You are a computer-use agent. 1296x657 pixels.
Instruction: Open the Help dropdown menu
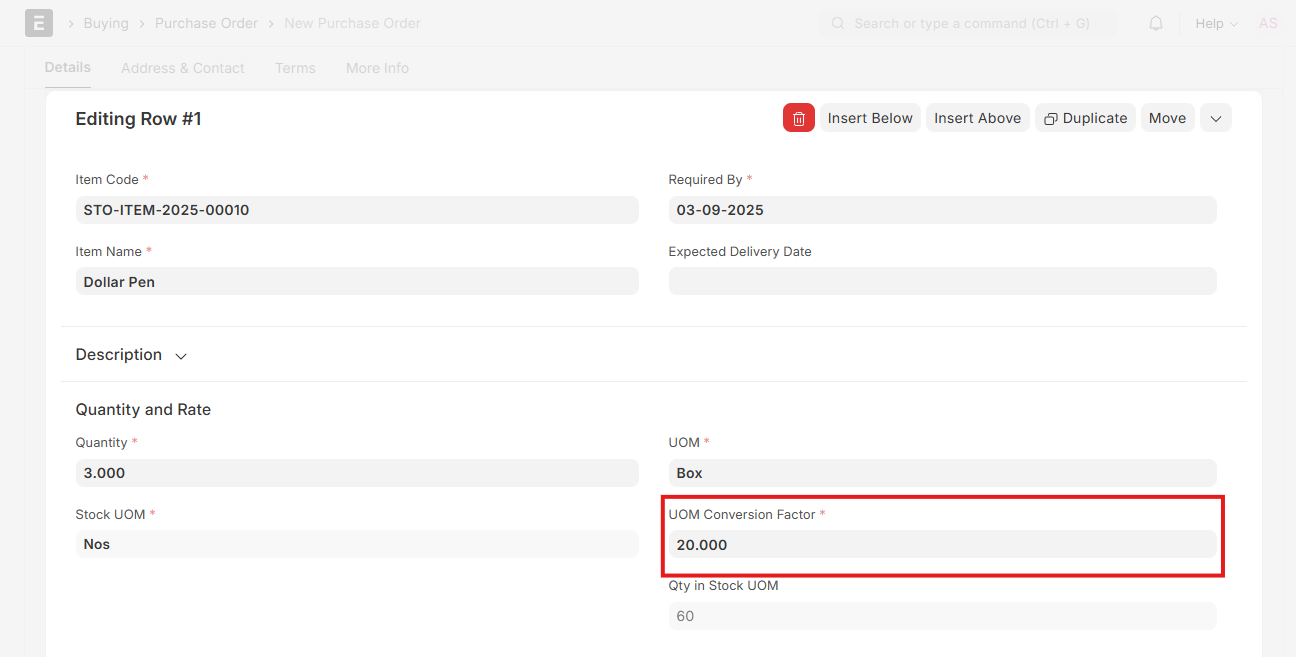pyautogui.click(x=1216, y=23)
